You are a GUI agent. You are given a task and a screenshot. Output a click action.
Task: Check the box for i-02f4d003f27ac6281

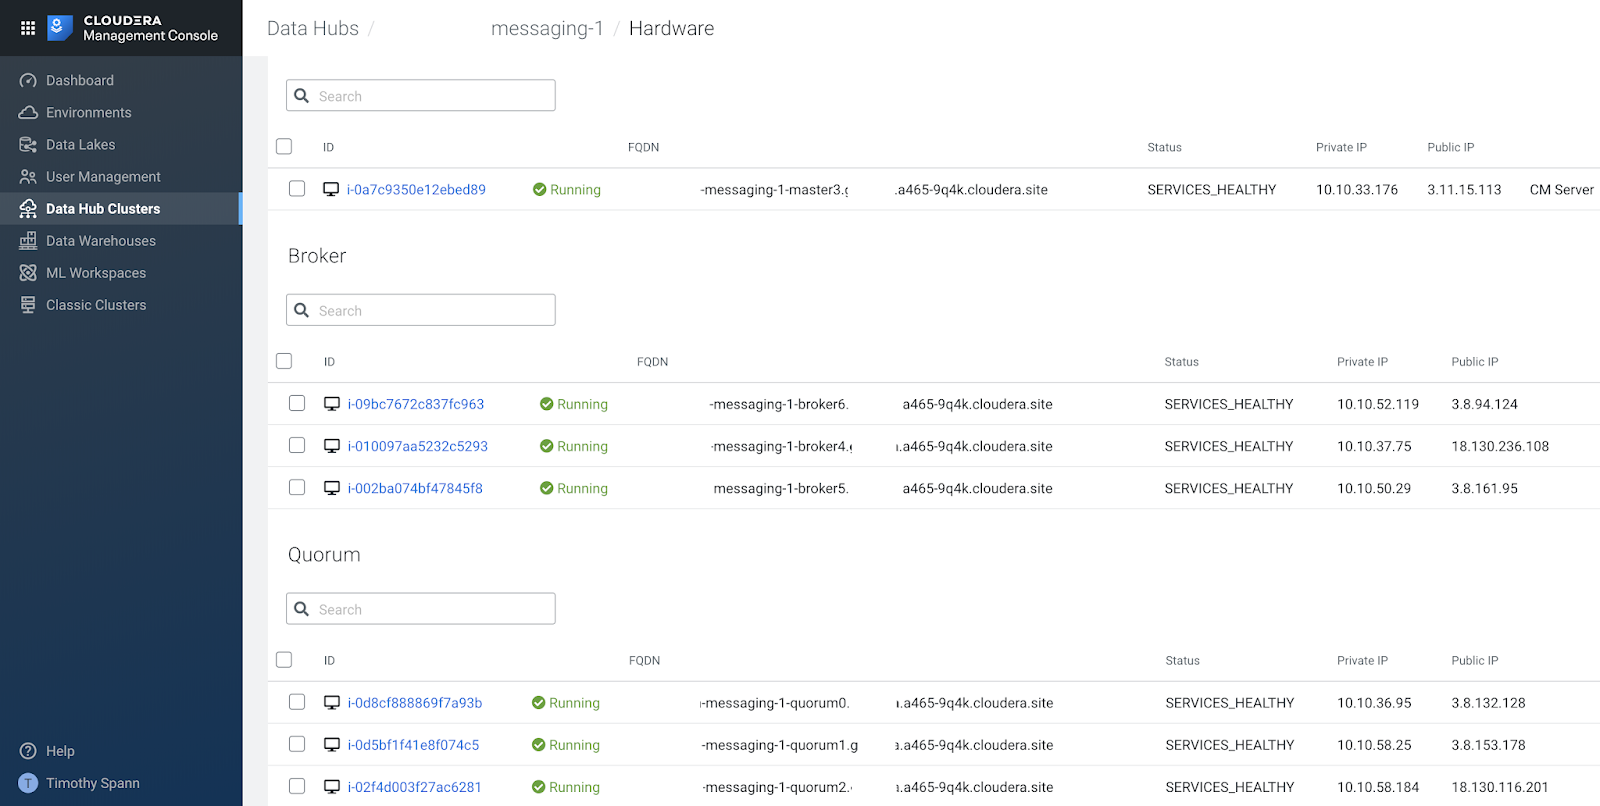(297, 786)
